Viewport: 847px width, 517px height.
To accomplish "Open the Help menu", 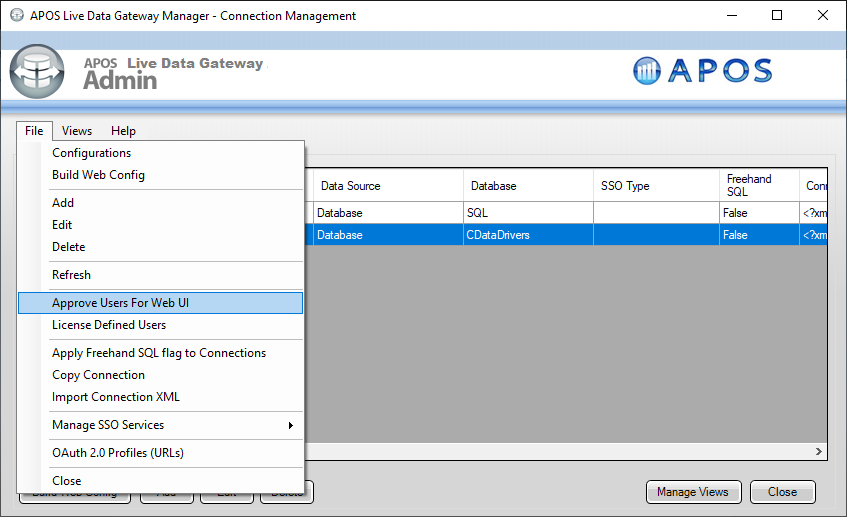I will tap(123, 131).
